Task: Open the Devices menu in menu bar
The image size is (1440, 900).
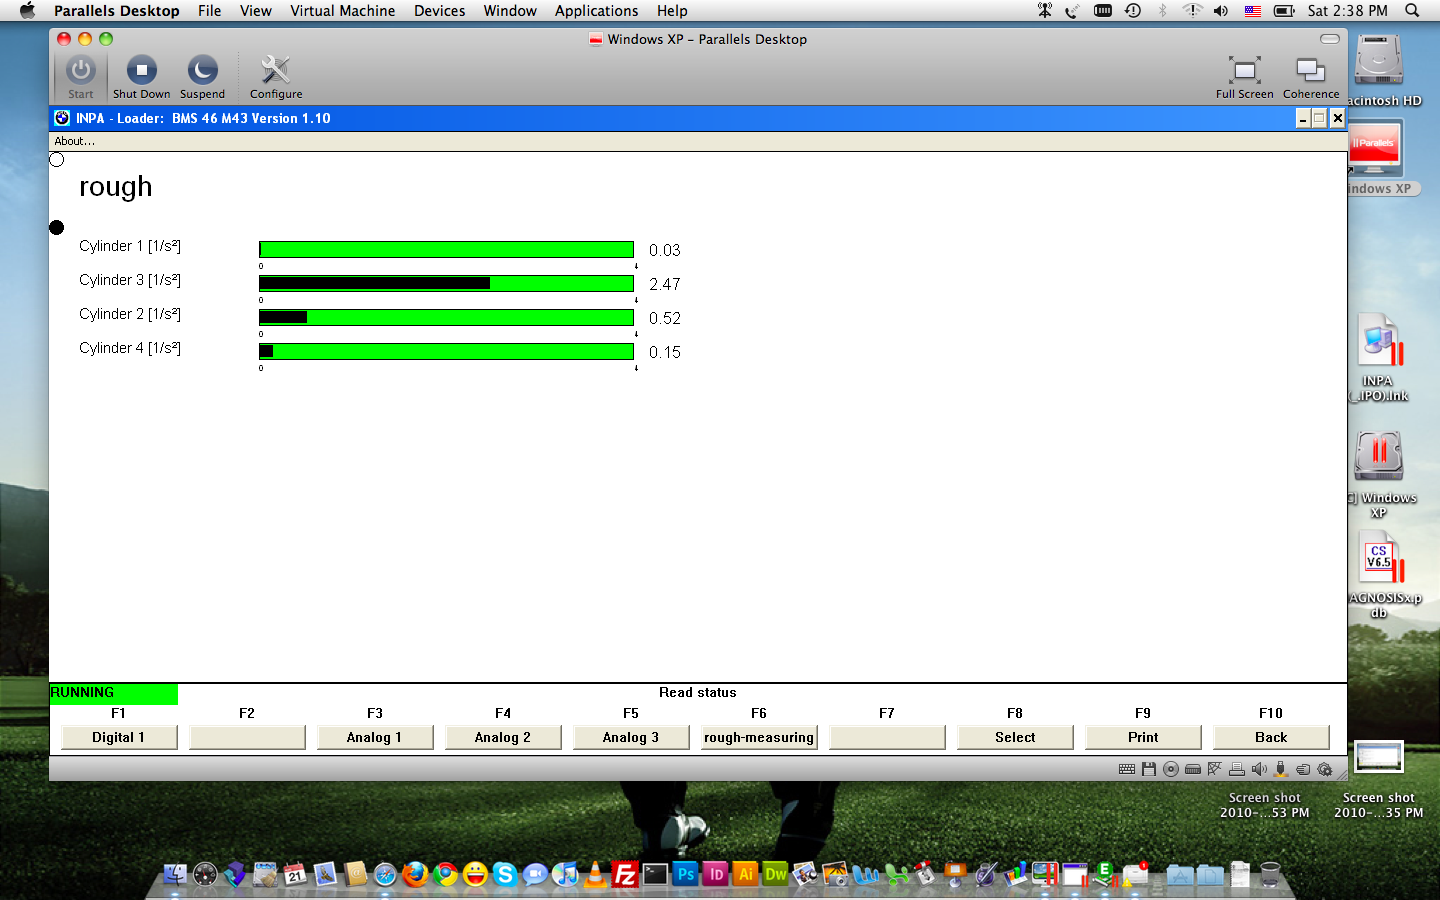Action: coord(439,11)
